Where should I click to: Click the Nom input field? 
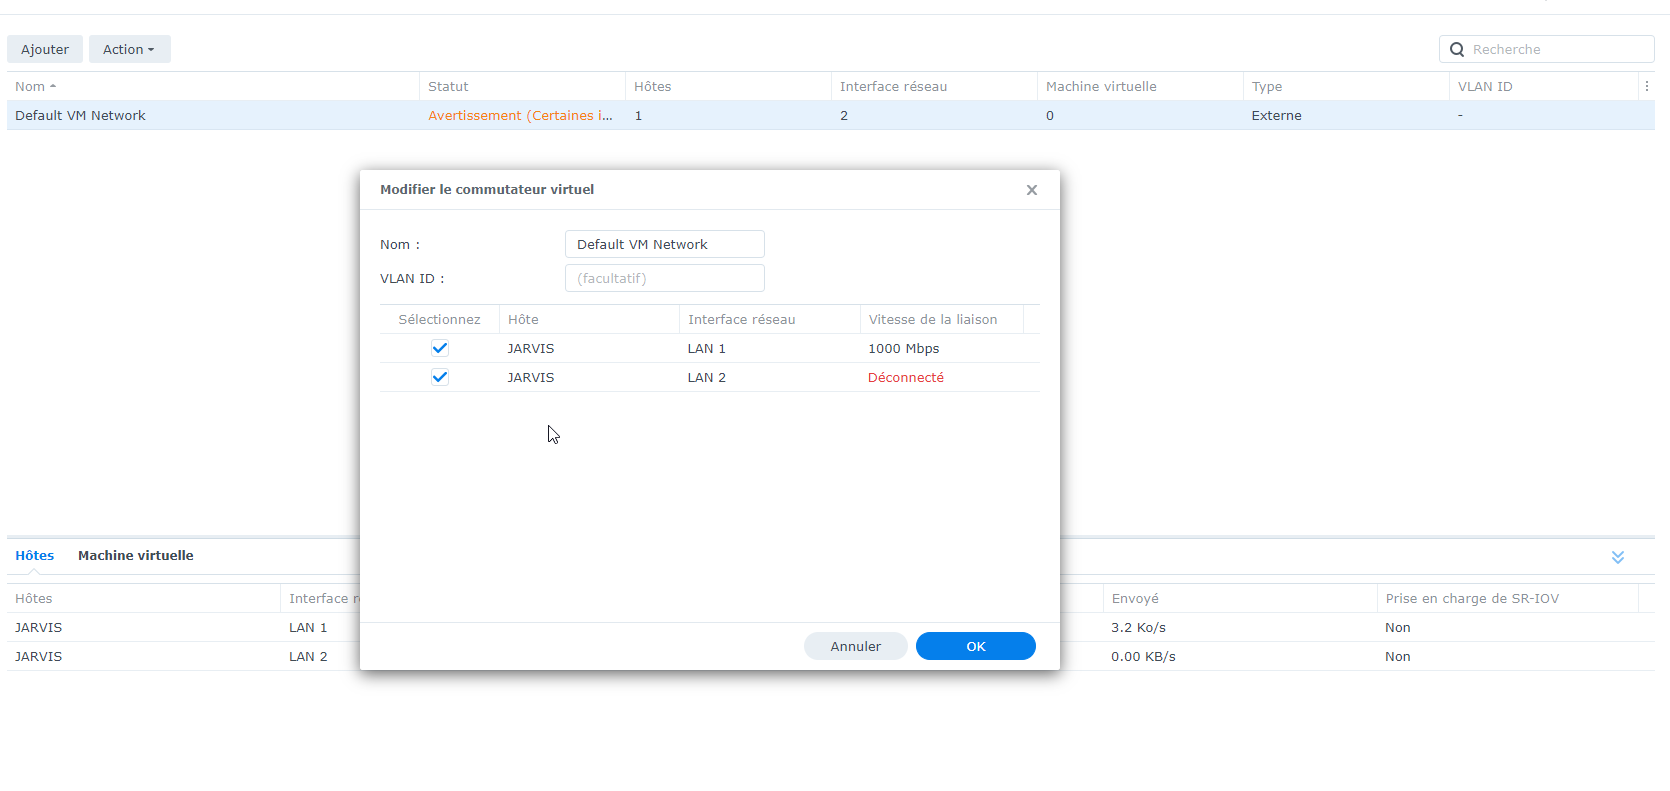[x=664, y=244]
